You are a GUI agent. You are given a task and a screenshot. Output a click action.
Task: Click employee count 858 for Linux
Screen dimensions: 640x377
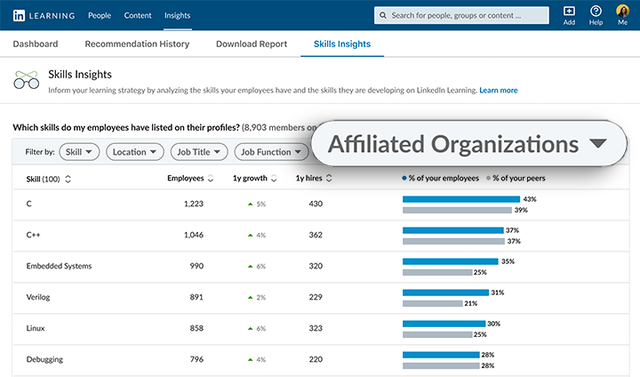(196, 328)
